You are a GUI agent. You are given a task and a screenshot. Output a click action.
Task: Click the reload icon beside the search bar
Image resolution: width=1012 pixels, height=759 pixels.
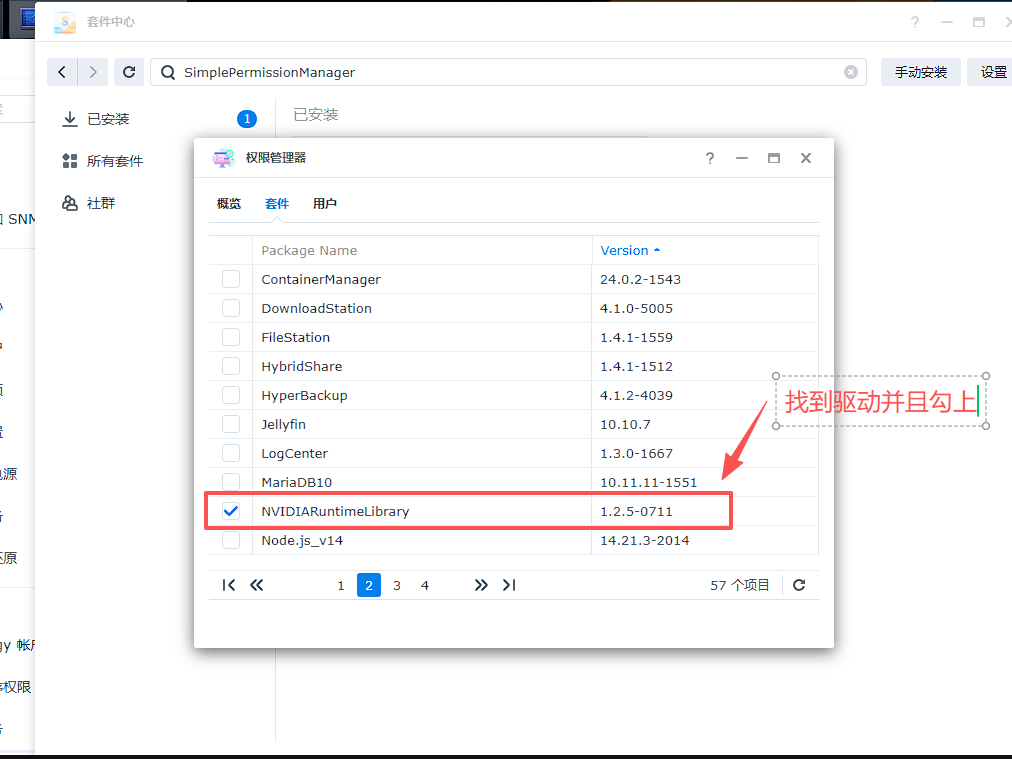pyautogui.click(x=128, y=72)
